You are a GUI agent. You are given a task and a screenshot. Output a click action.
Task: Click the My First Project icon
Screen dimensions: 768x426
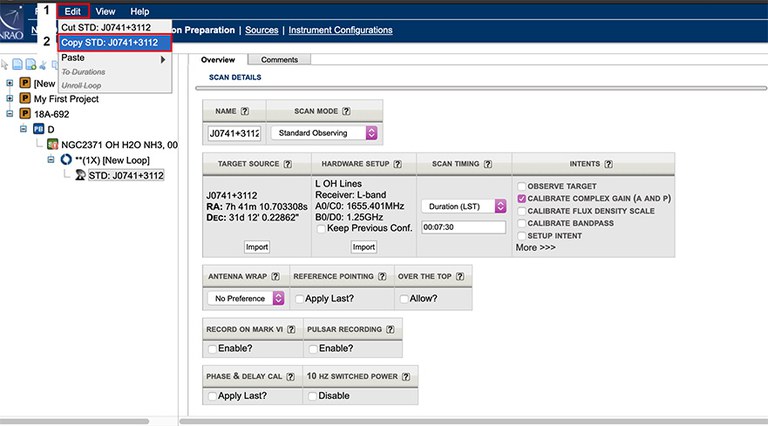click(25, 99)
